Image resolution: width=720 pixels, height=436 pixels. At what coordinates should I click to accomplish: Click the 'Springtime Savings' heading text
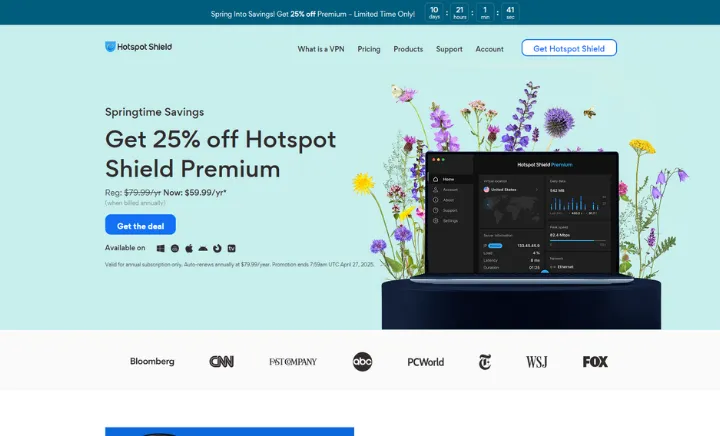click(154, 112)
